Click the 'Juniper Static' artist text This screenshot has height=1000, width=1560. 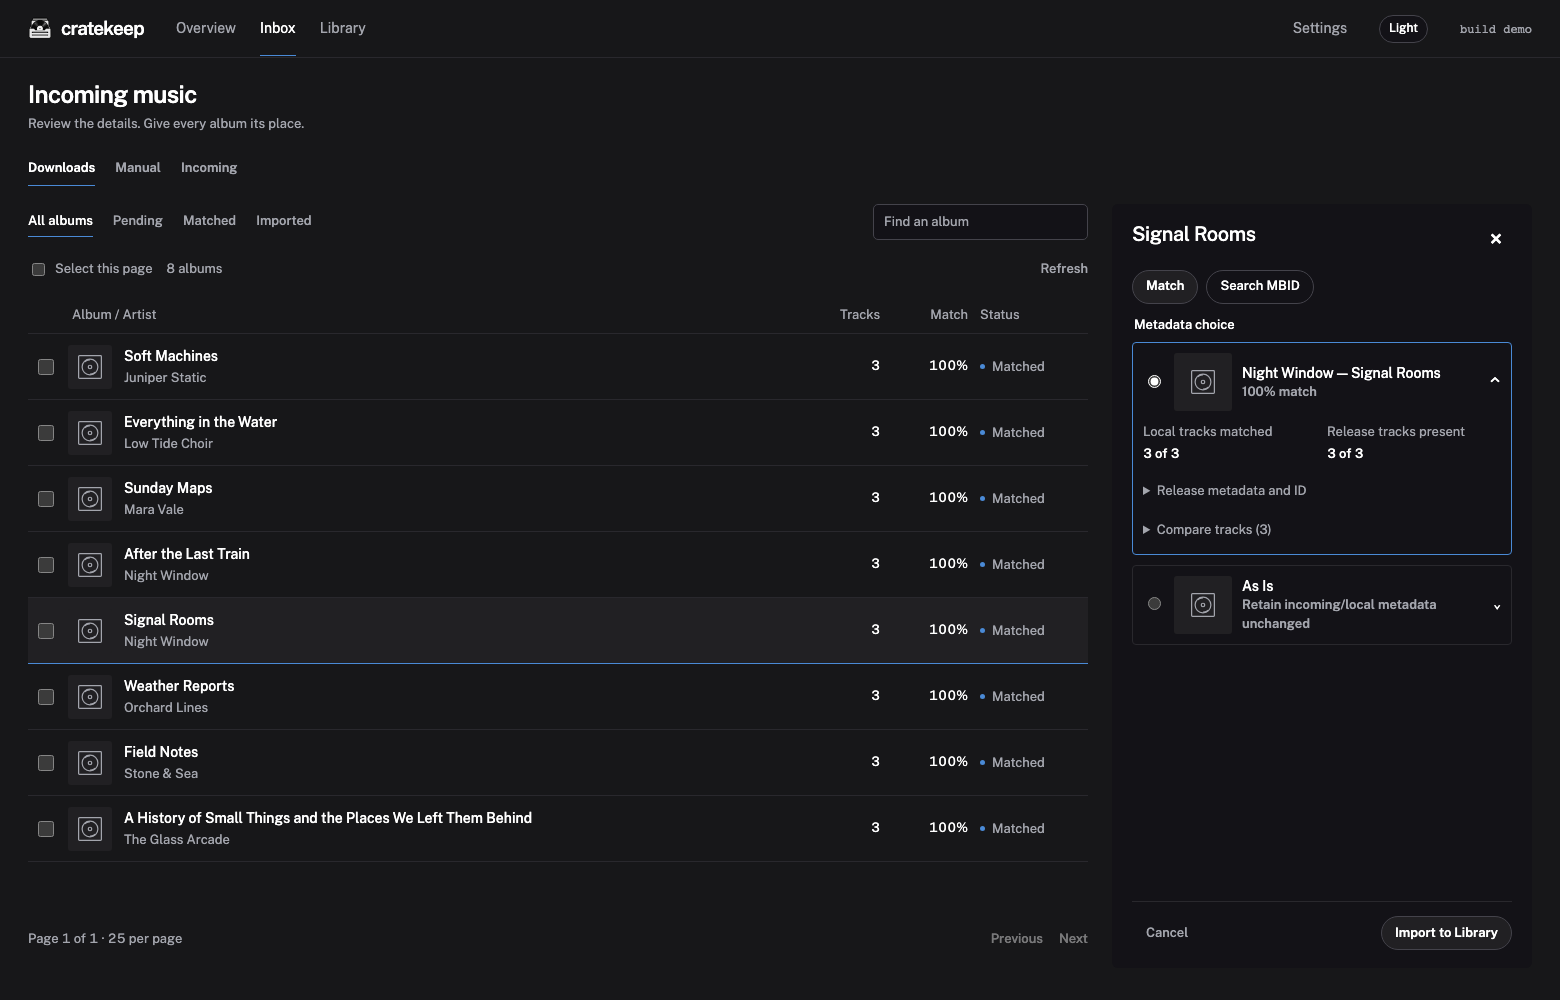(x=165, y=378)
